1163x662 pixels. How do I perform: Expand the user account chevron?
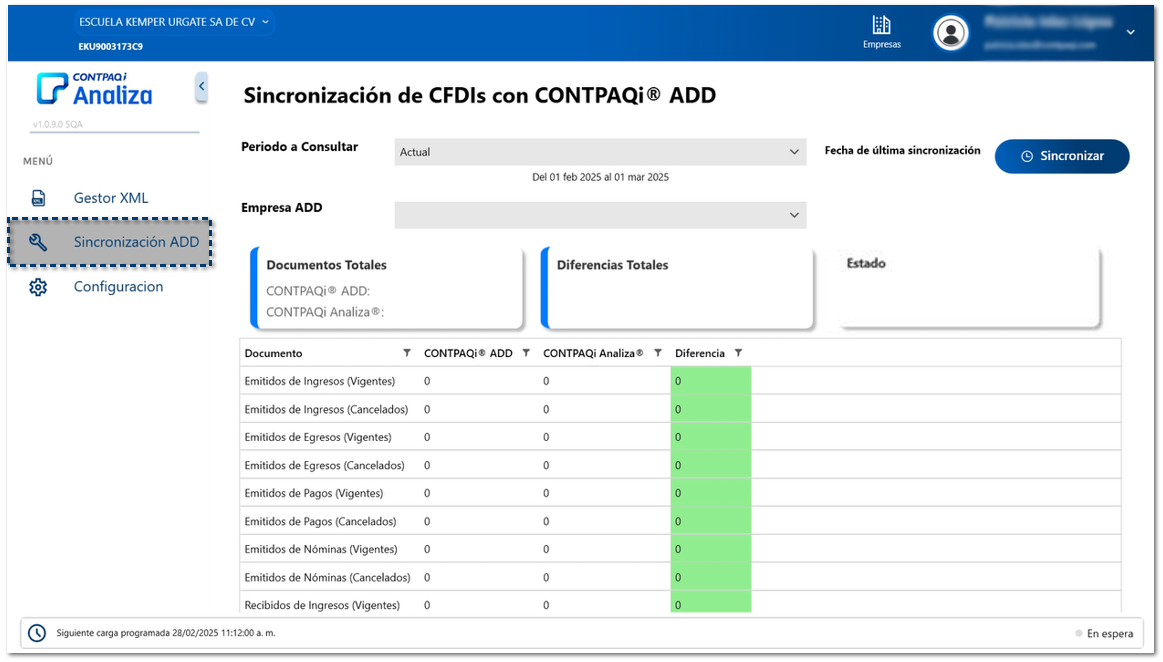click(1130, 32)
